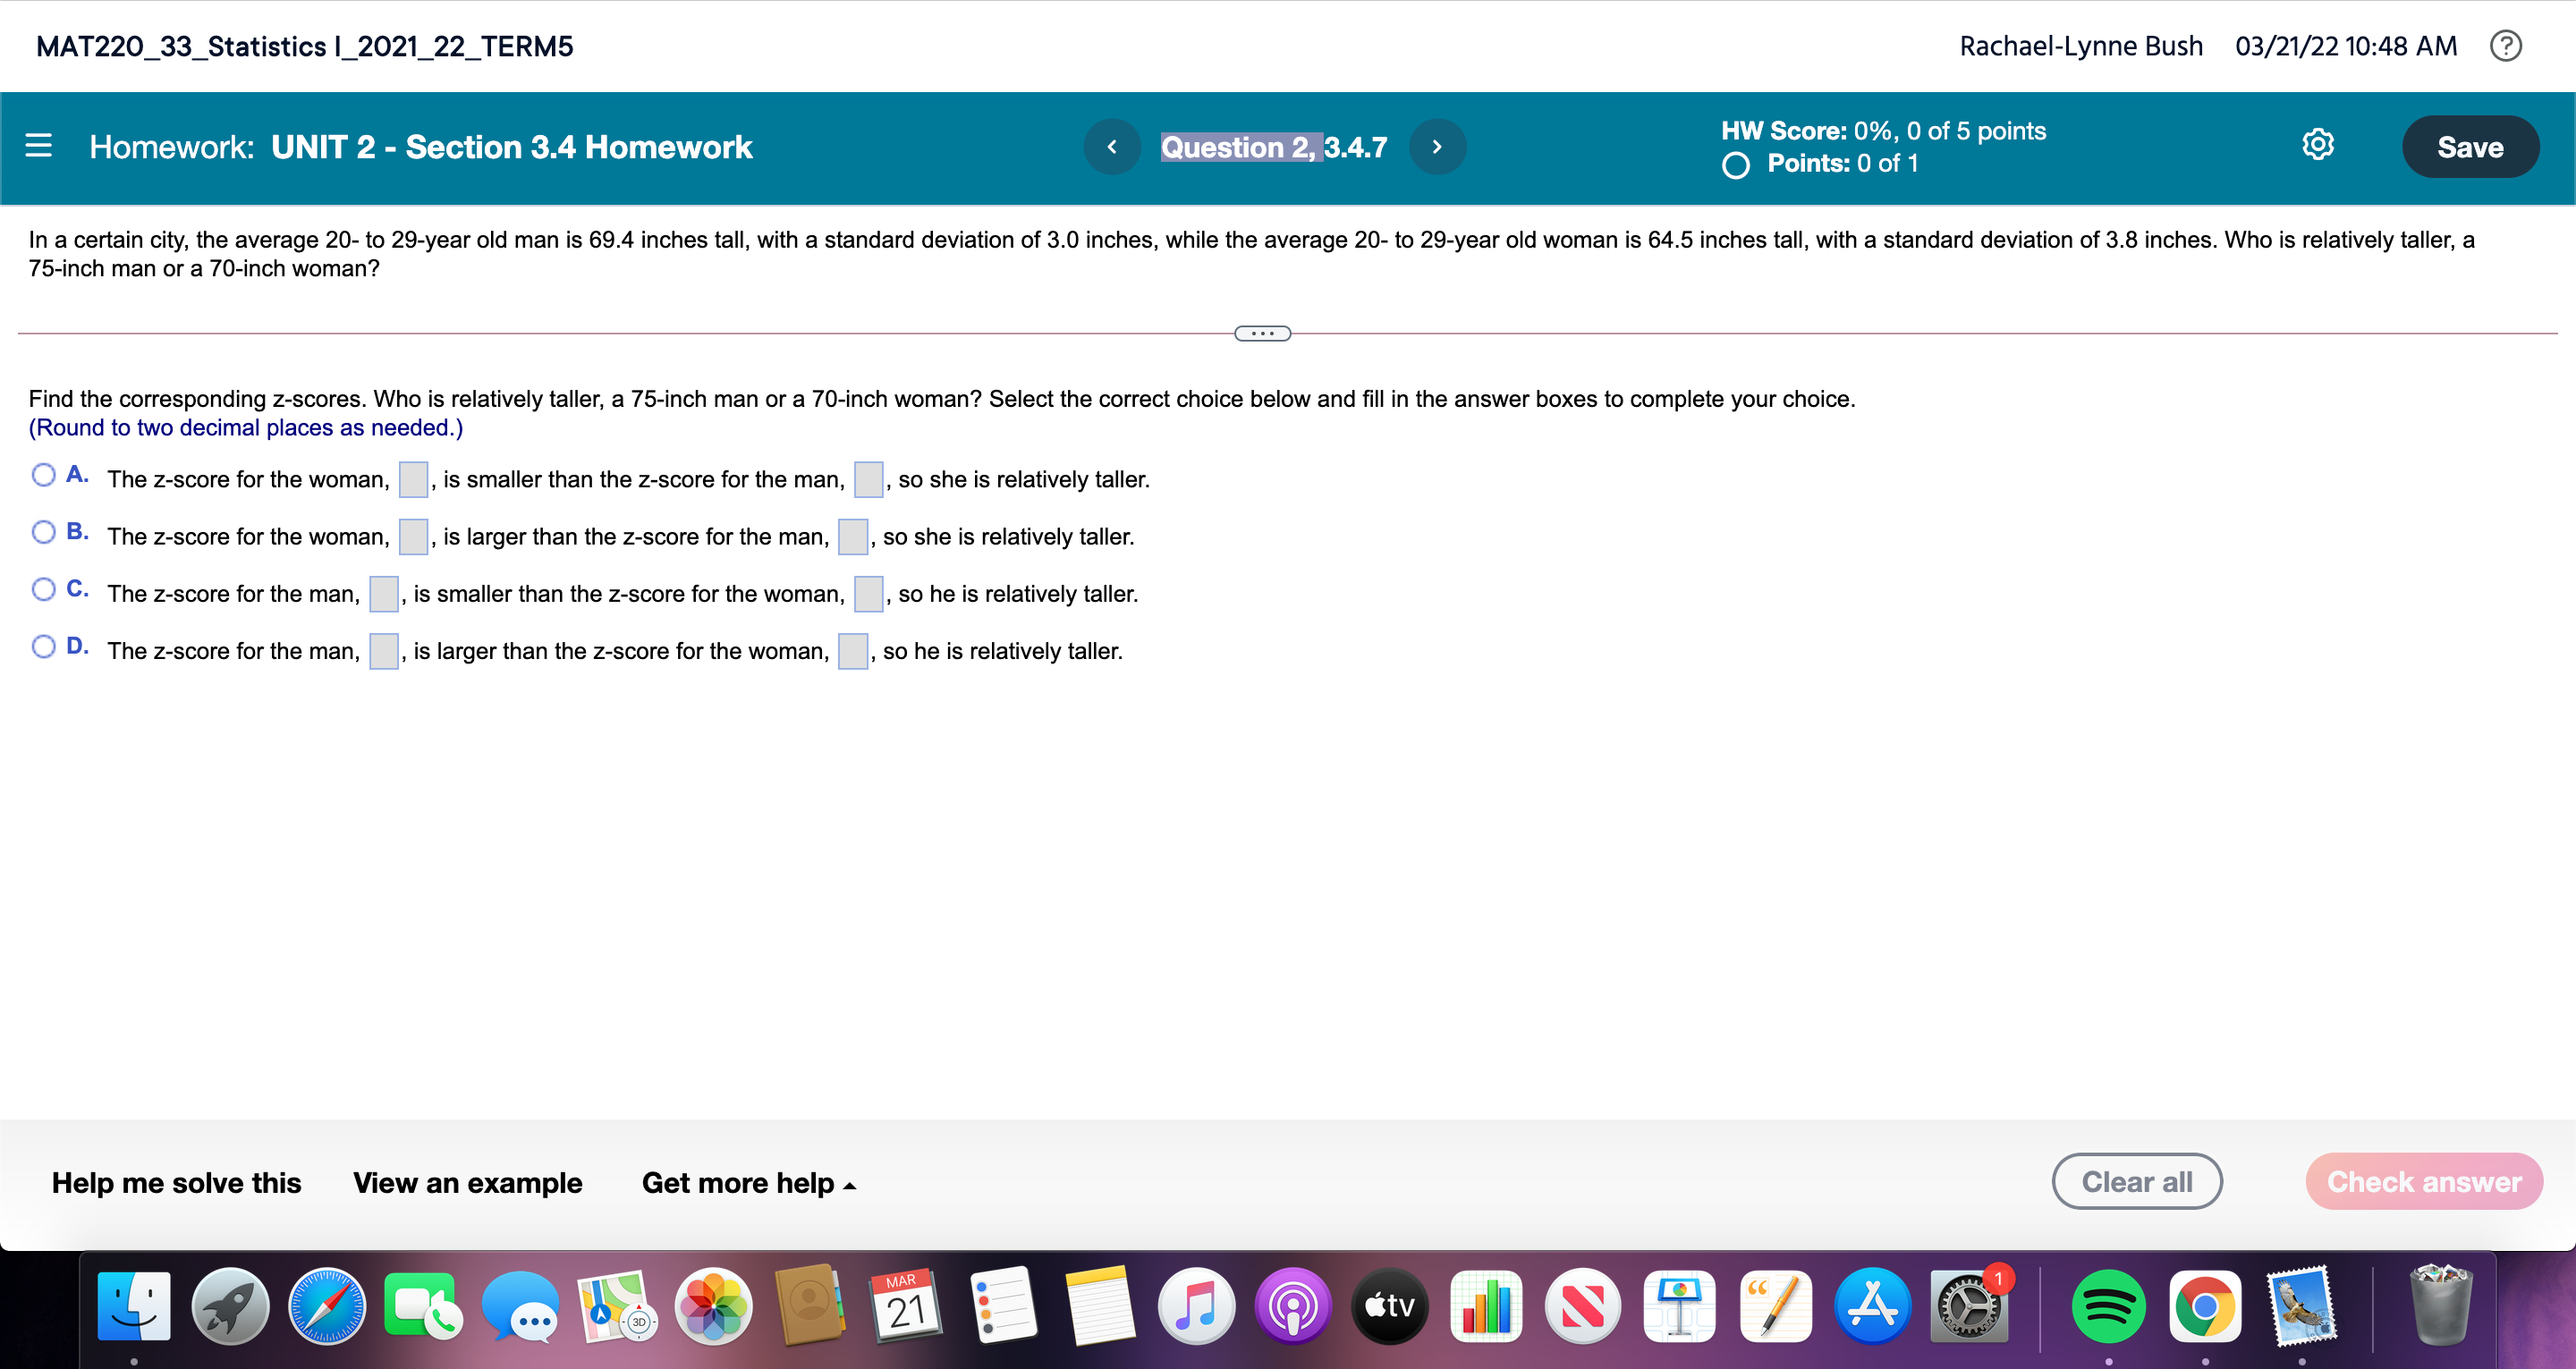Image resolution: width=2576 pixels, height=1369 pixels.
Task: Open the hamburger menu next to Homework title
Action: pos(37,146)
